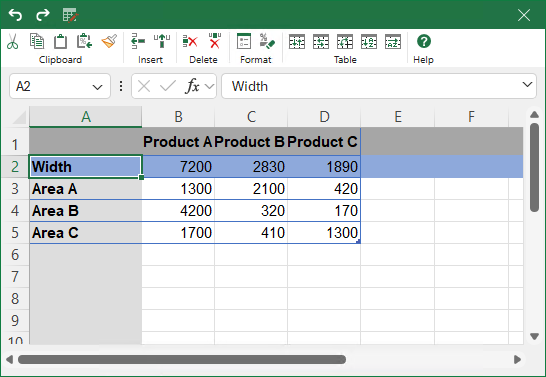Select row 5 header
This screenshot has width=546, height=377.
tap(15, 233)
